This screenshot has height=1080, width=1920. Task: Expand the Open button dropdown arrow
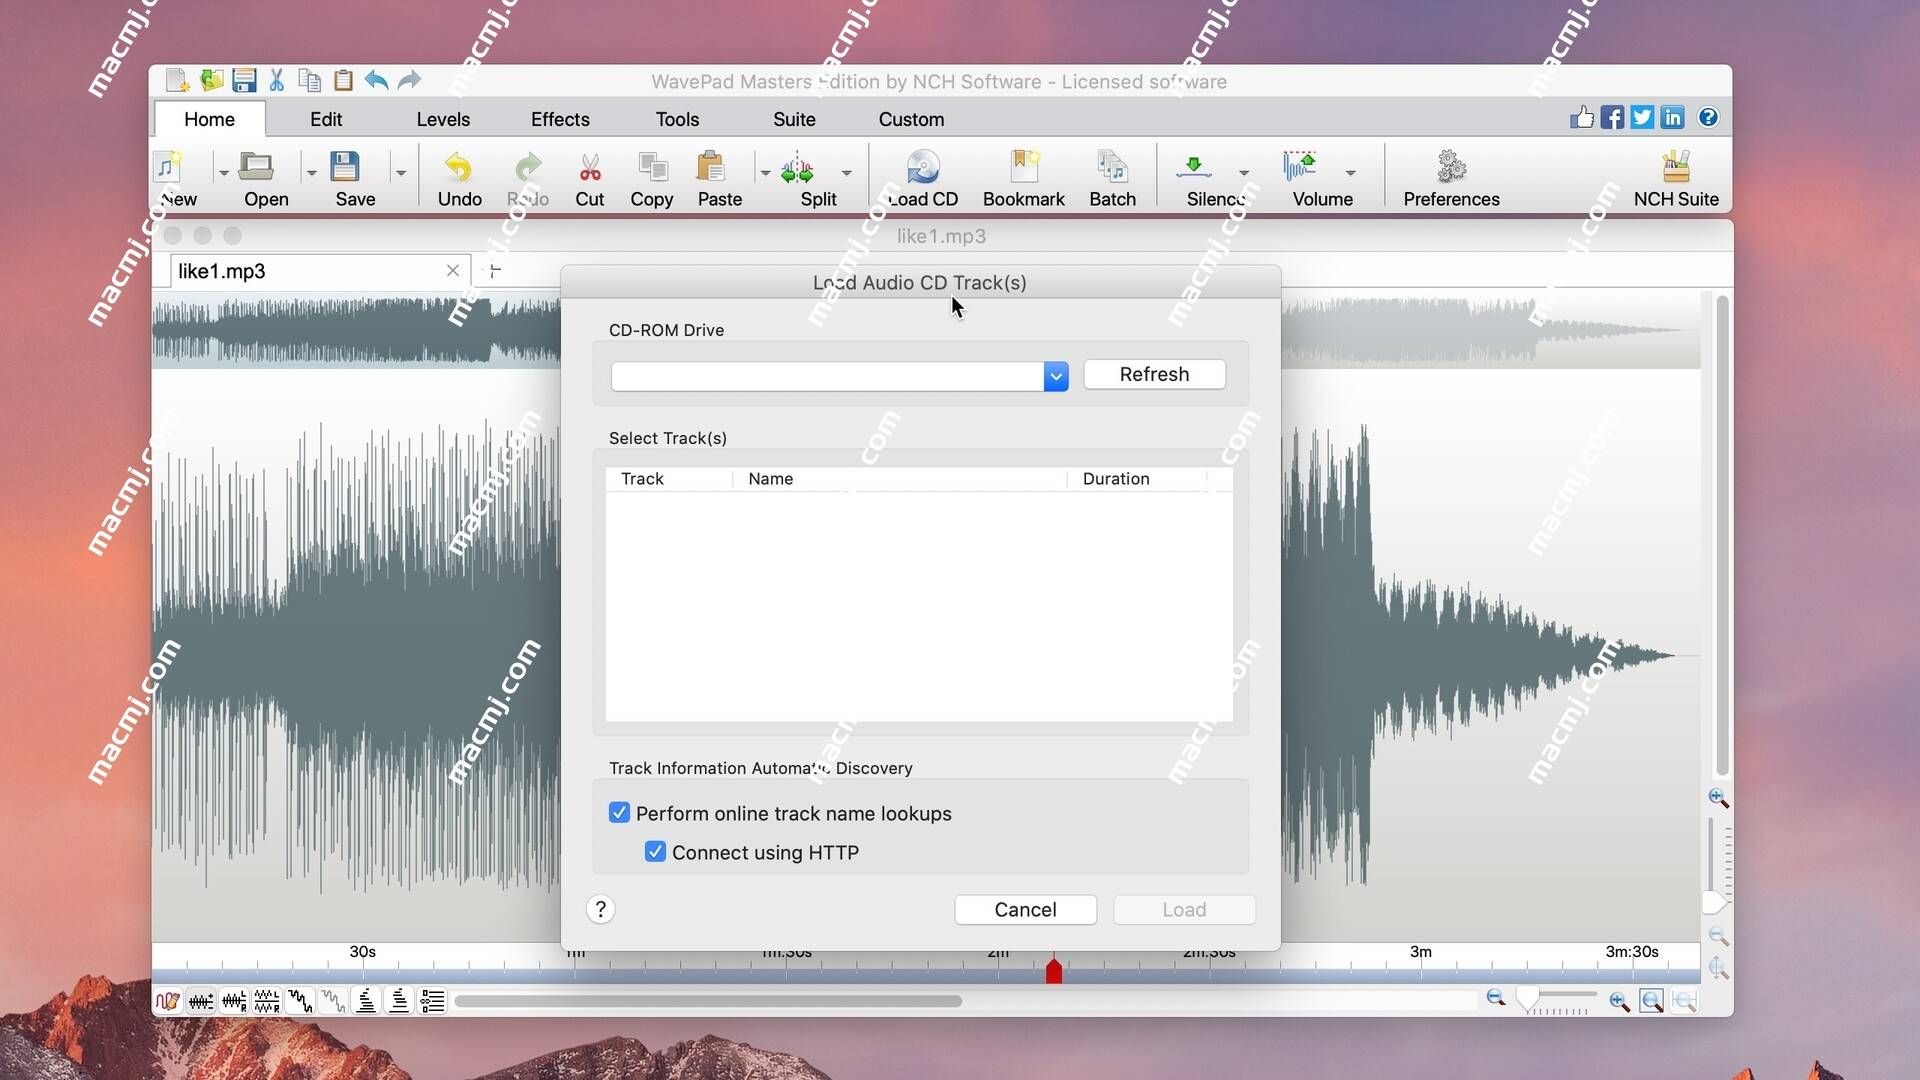[x=311, y=173]
